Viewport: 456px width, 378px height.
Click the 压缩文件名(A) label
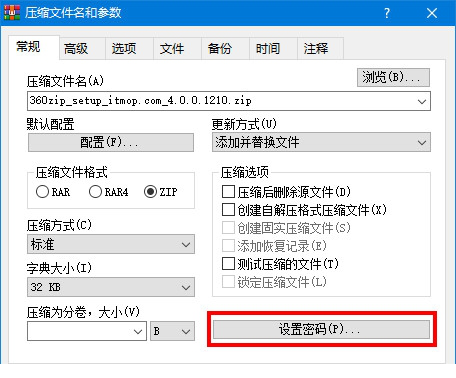pos(65,81)
